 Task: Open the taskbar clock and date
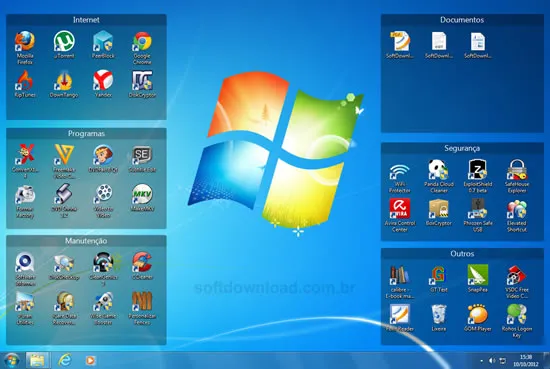(x=525, y=361)
